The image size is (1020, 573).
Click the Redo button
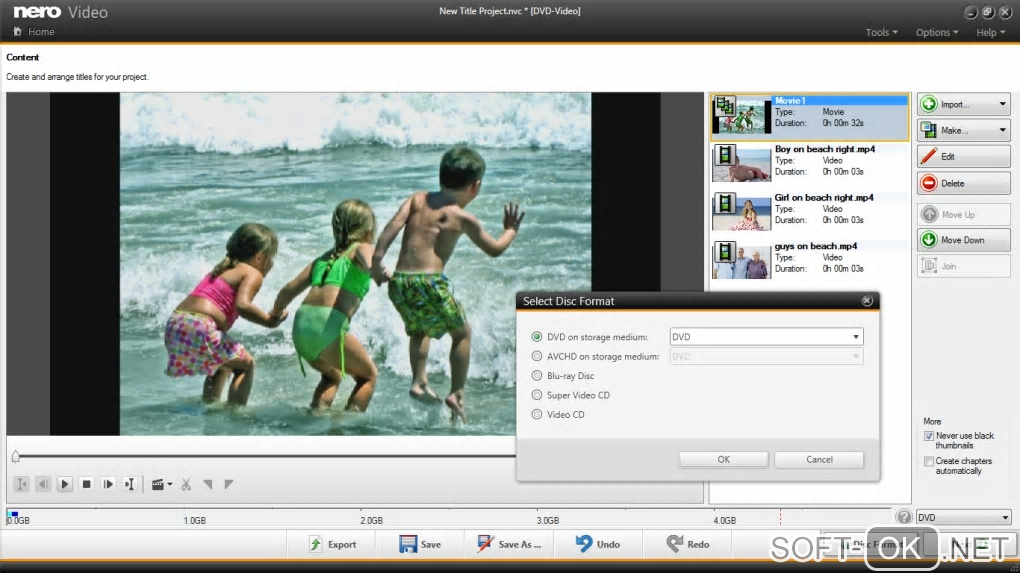pyautogui.click(x=688, y=544)
